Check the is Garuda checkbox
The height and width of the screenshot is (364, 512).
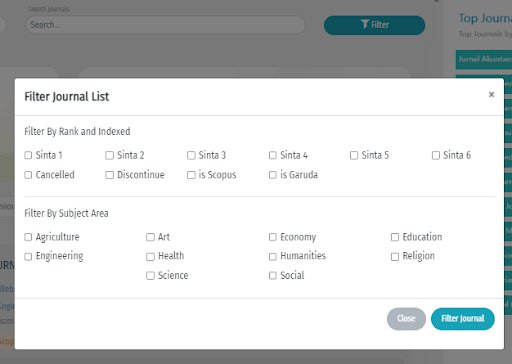point(273,175)
